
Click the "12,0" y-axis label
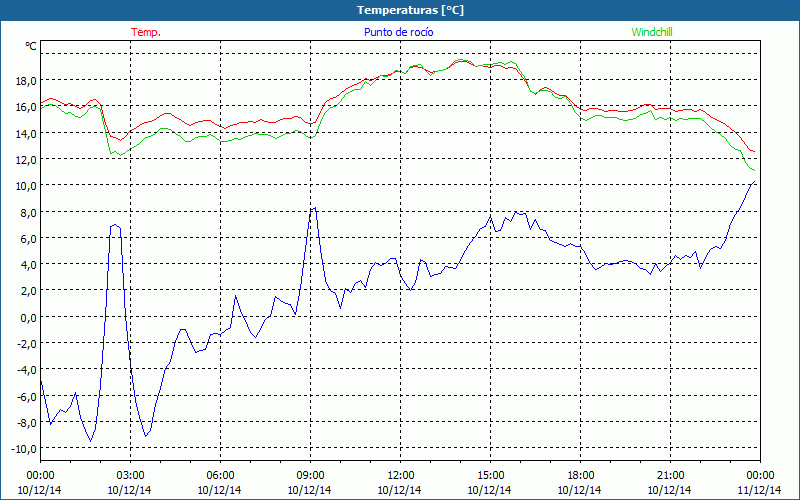coord(27,160)
